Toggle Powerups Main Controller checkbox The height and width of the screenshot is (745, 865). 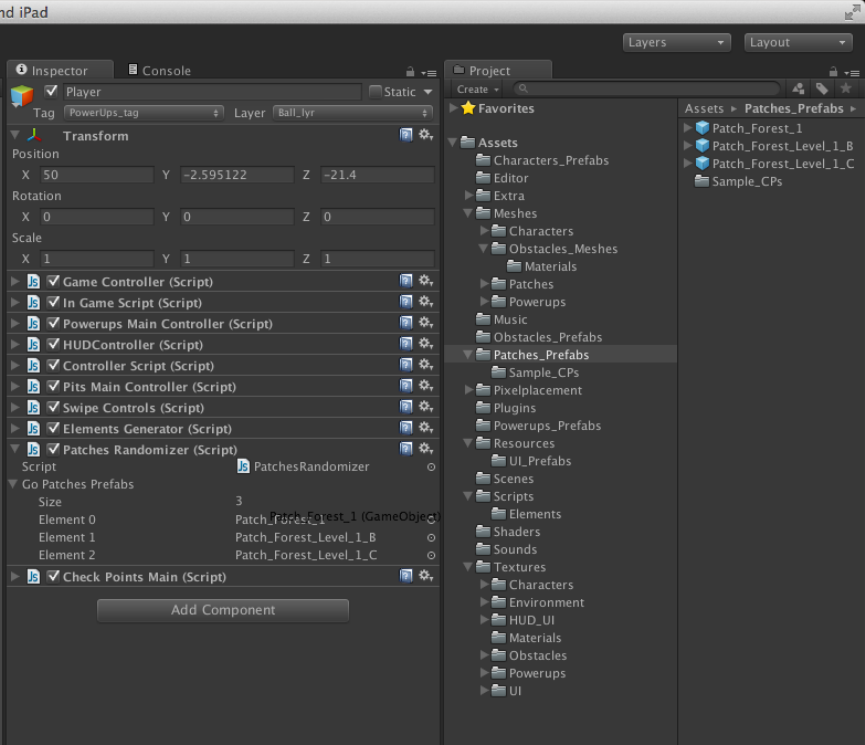53,323
